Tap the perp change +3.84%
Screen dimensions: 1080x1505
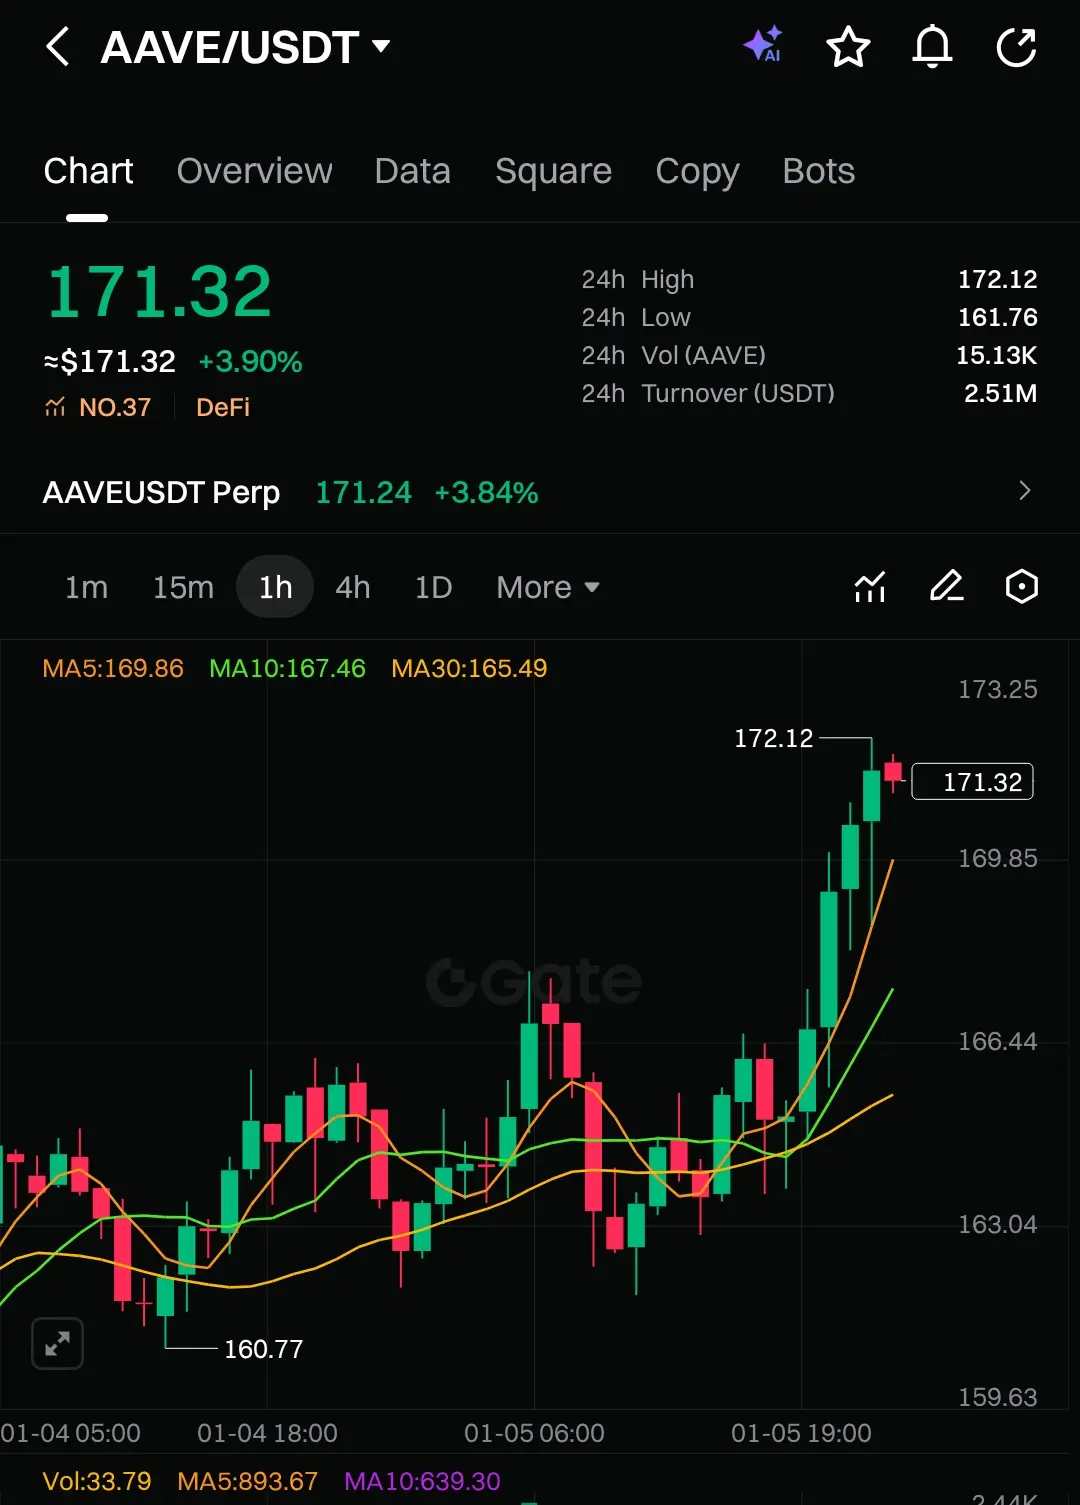click(486, 492)
